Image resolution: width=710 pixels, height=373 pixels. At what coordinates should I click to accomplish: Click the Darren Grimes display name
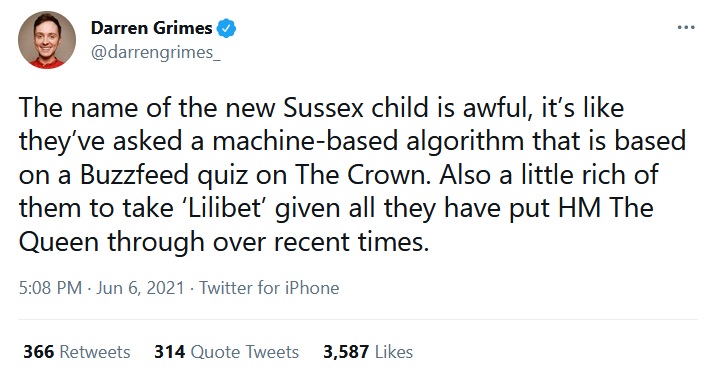(151, 28)
